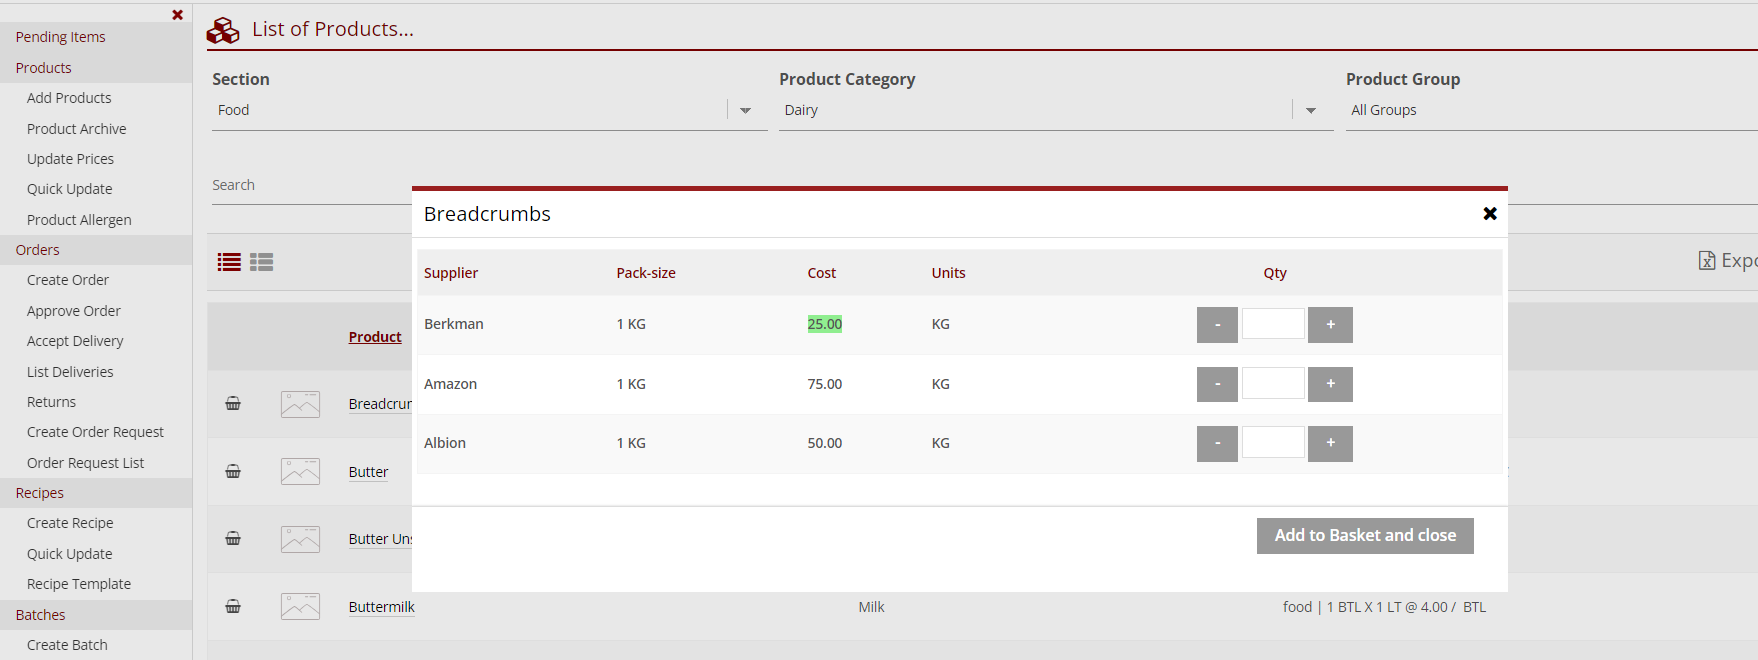The height and width of the screenshot is (660, 1758).
Task: Close the Breadcrumbs dialog
Action: point(1489,214)
